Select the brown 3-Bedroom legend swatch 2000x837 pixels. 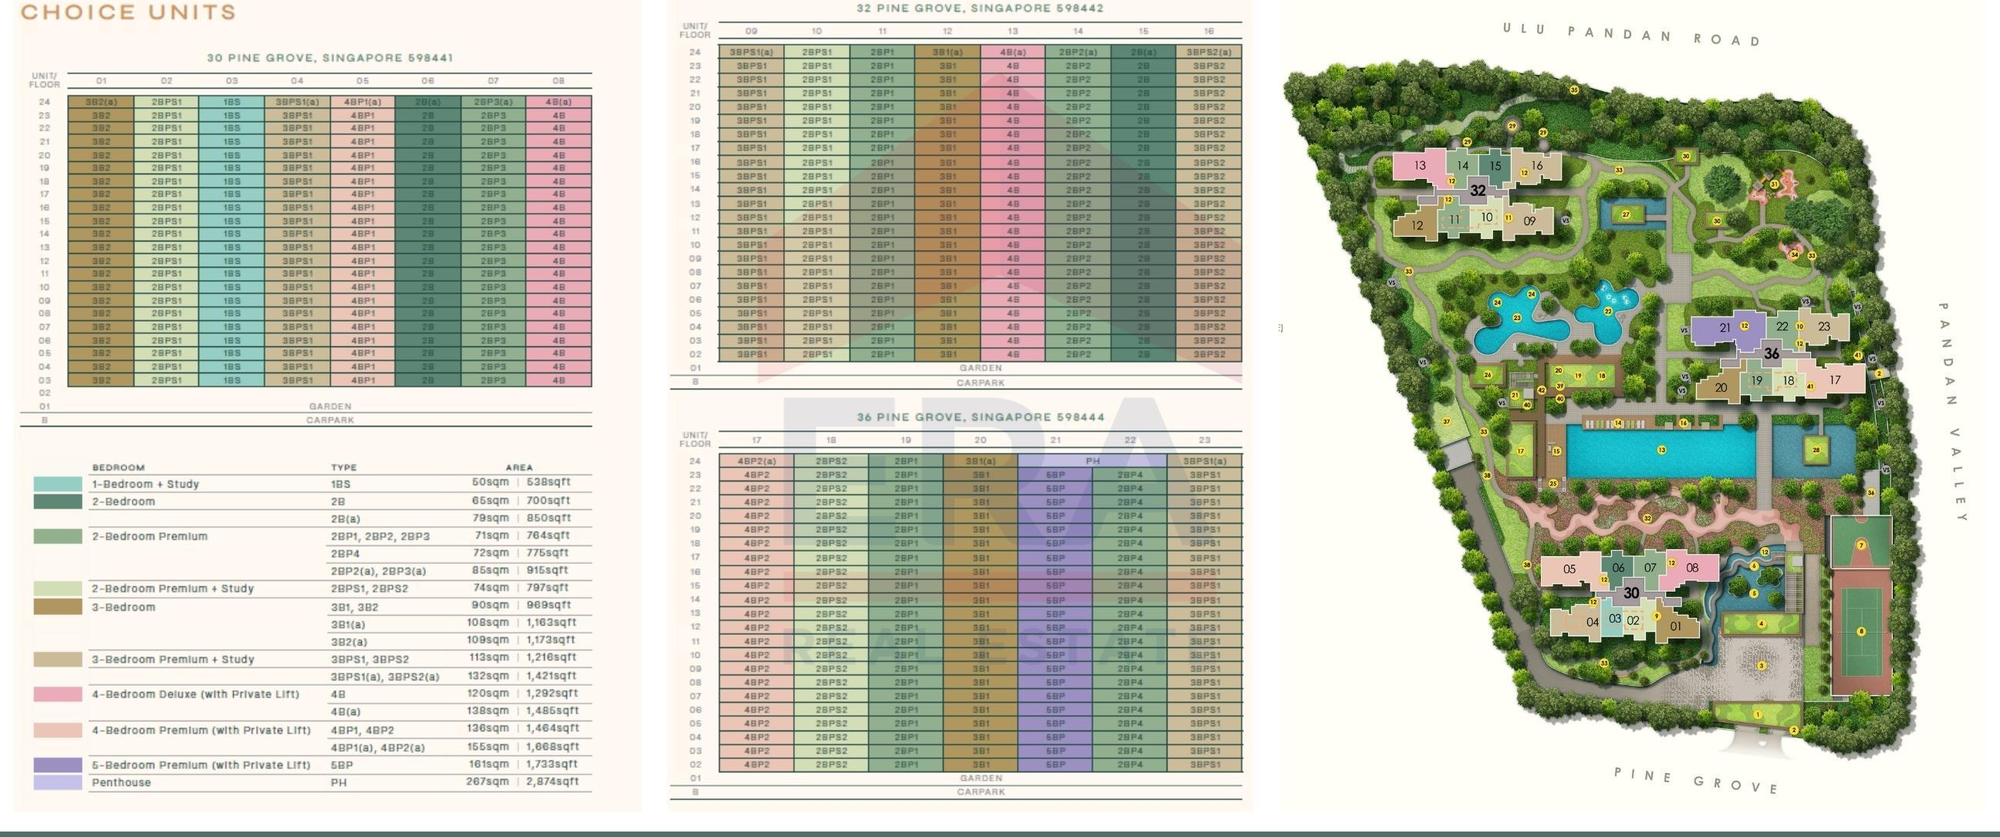[57, 606]
